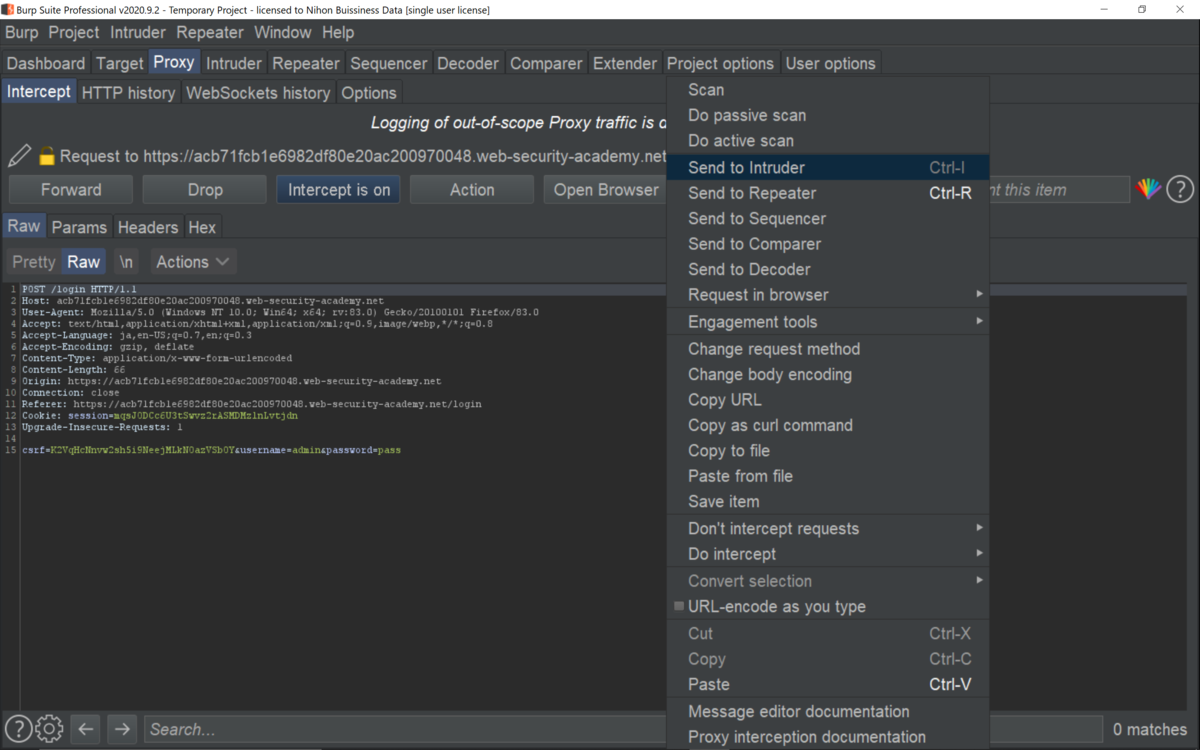Click the padlock HTTPS icon beside the request URL
The height and width of the screenshot is (750, 1200).
[46, 156]
